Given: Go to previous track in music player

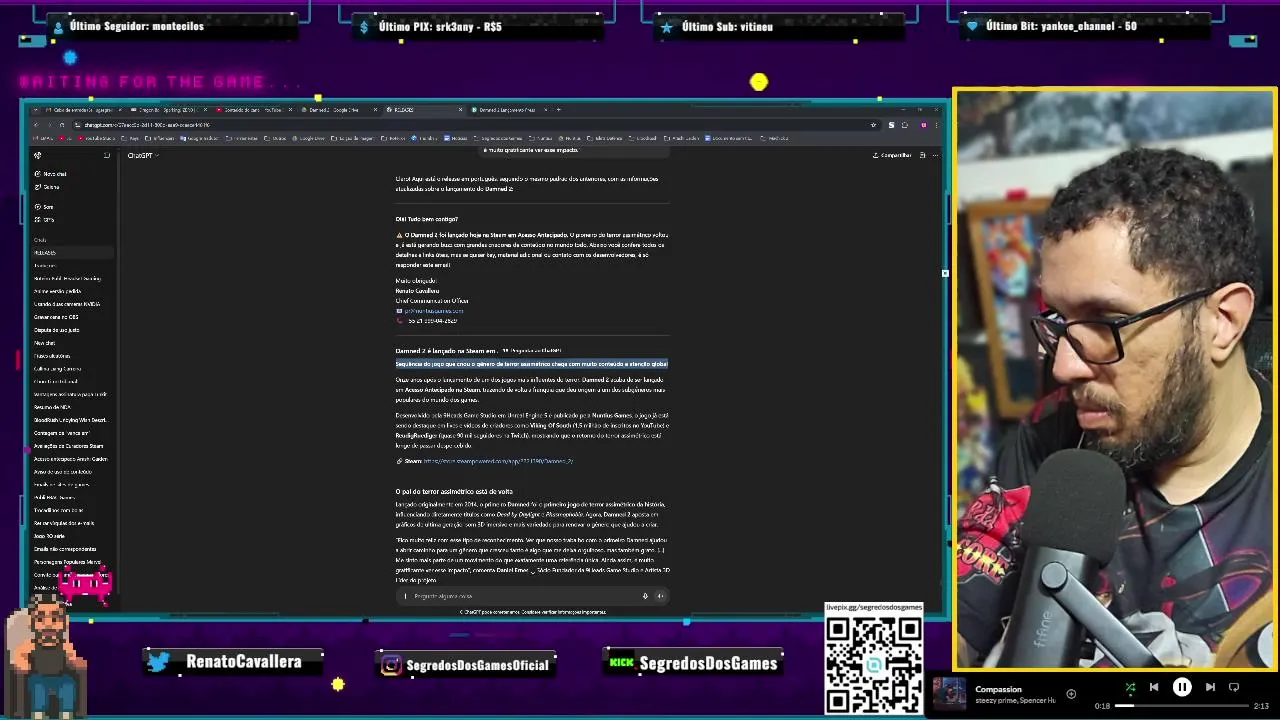Looking at the screenshot, I should [x=1153, y=687].
